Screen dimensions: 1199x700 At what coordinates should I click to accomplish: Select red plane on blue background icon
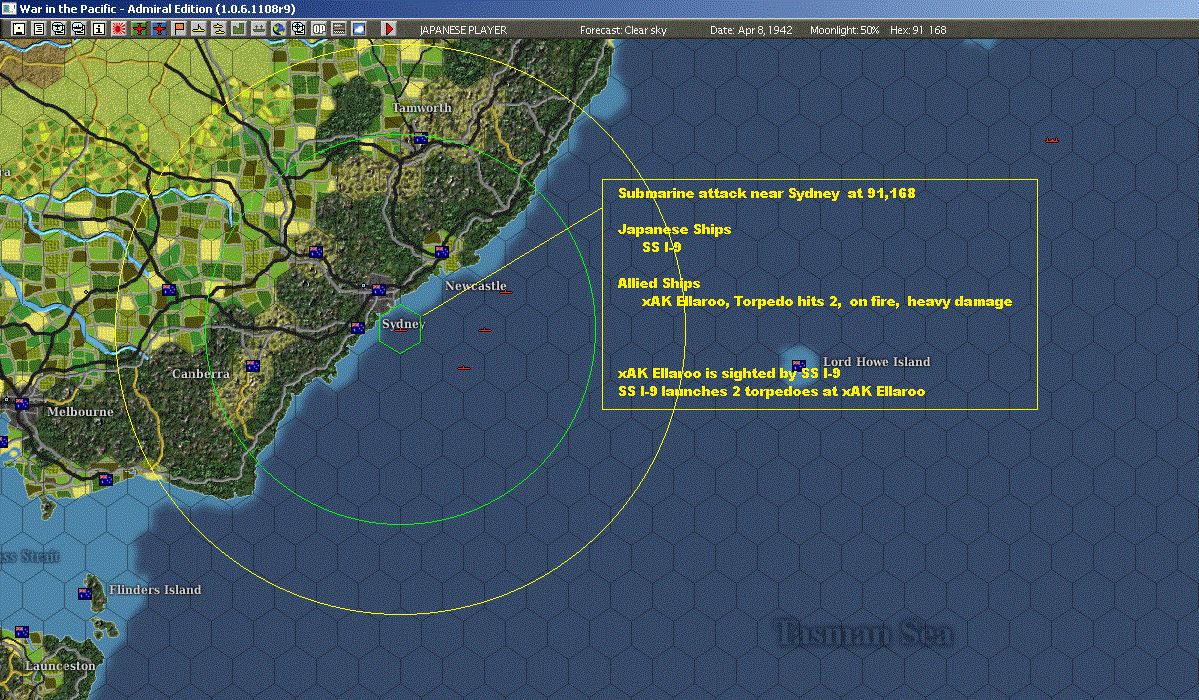click(x=159, y=29)
